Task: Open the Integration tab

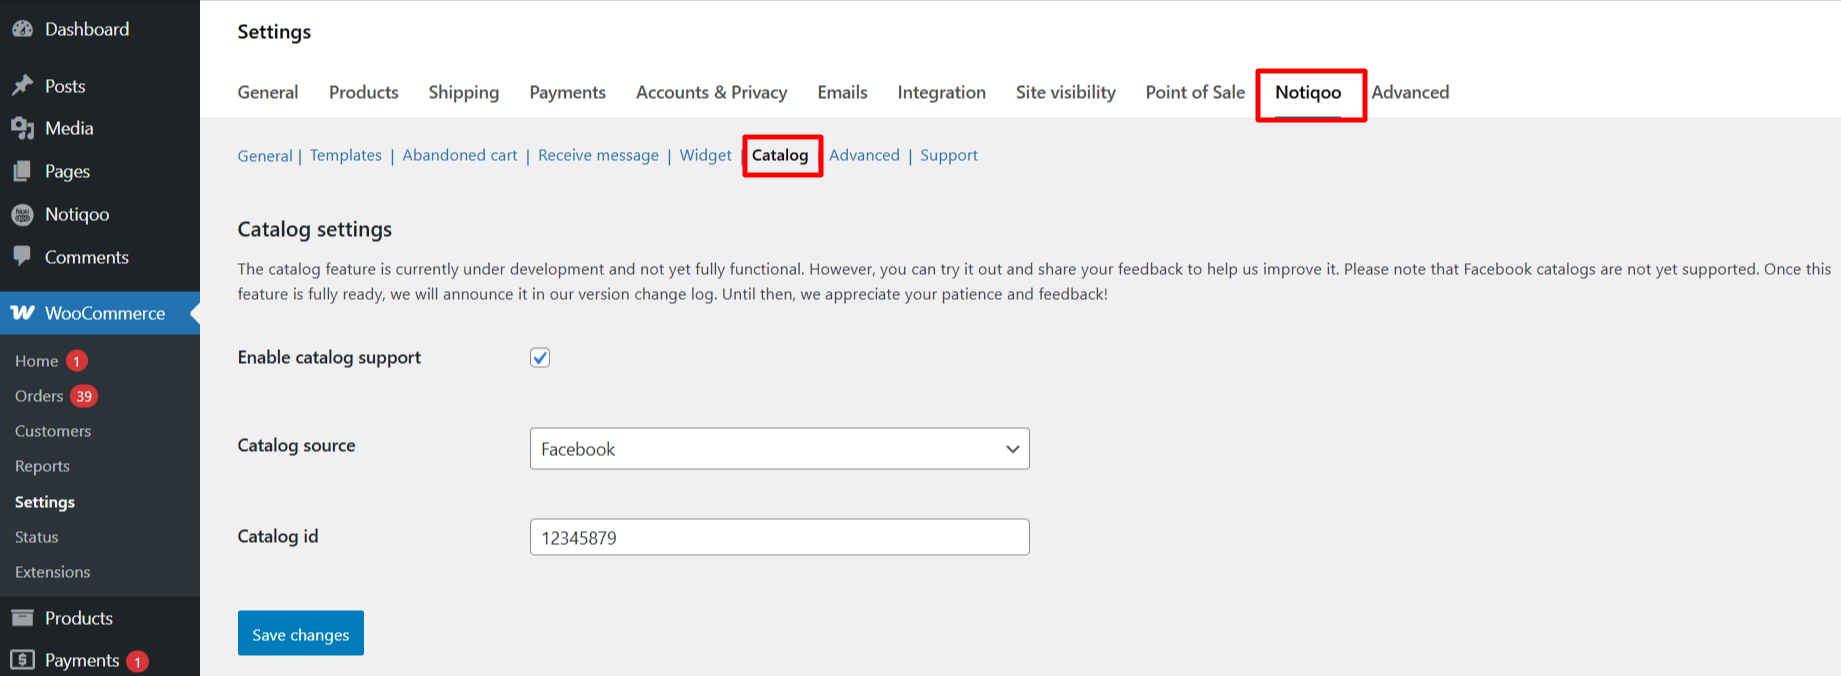Action: point(942,92)
